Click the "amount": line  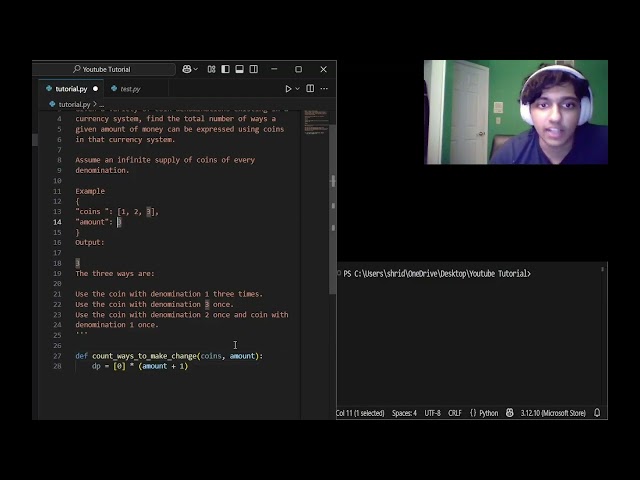(98, 222)
